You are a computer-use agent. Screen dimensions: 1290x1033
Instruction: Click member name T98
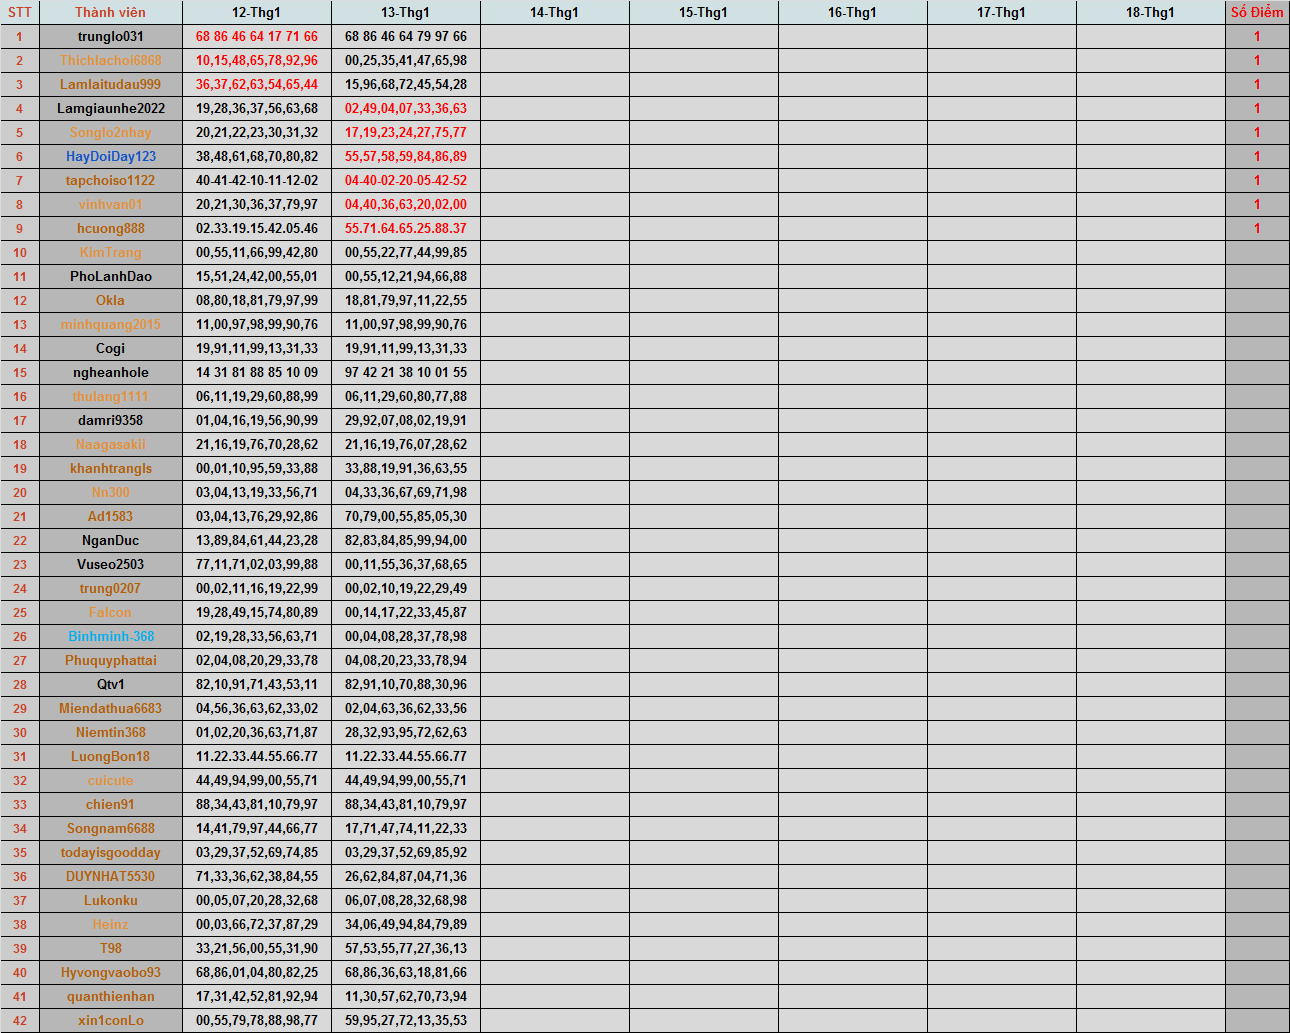coord(110,948)
